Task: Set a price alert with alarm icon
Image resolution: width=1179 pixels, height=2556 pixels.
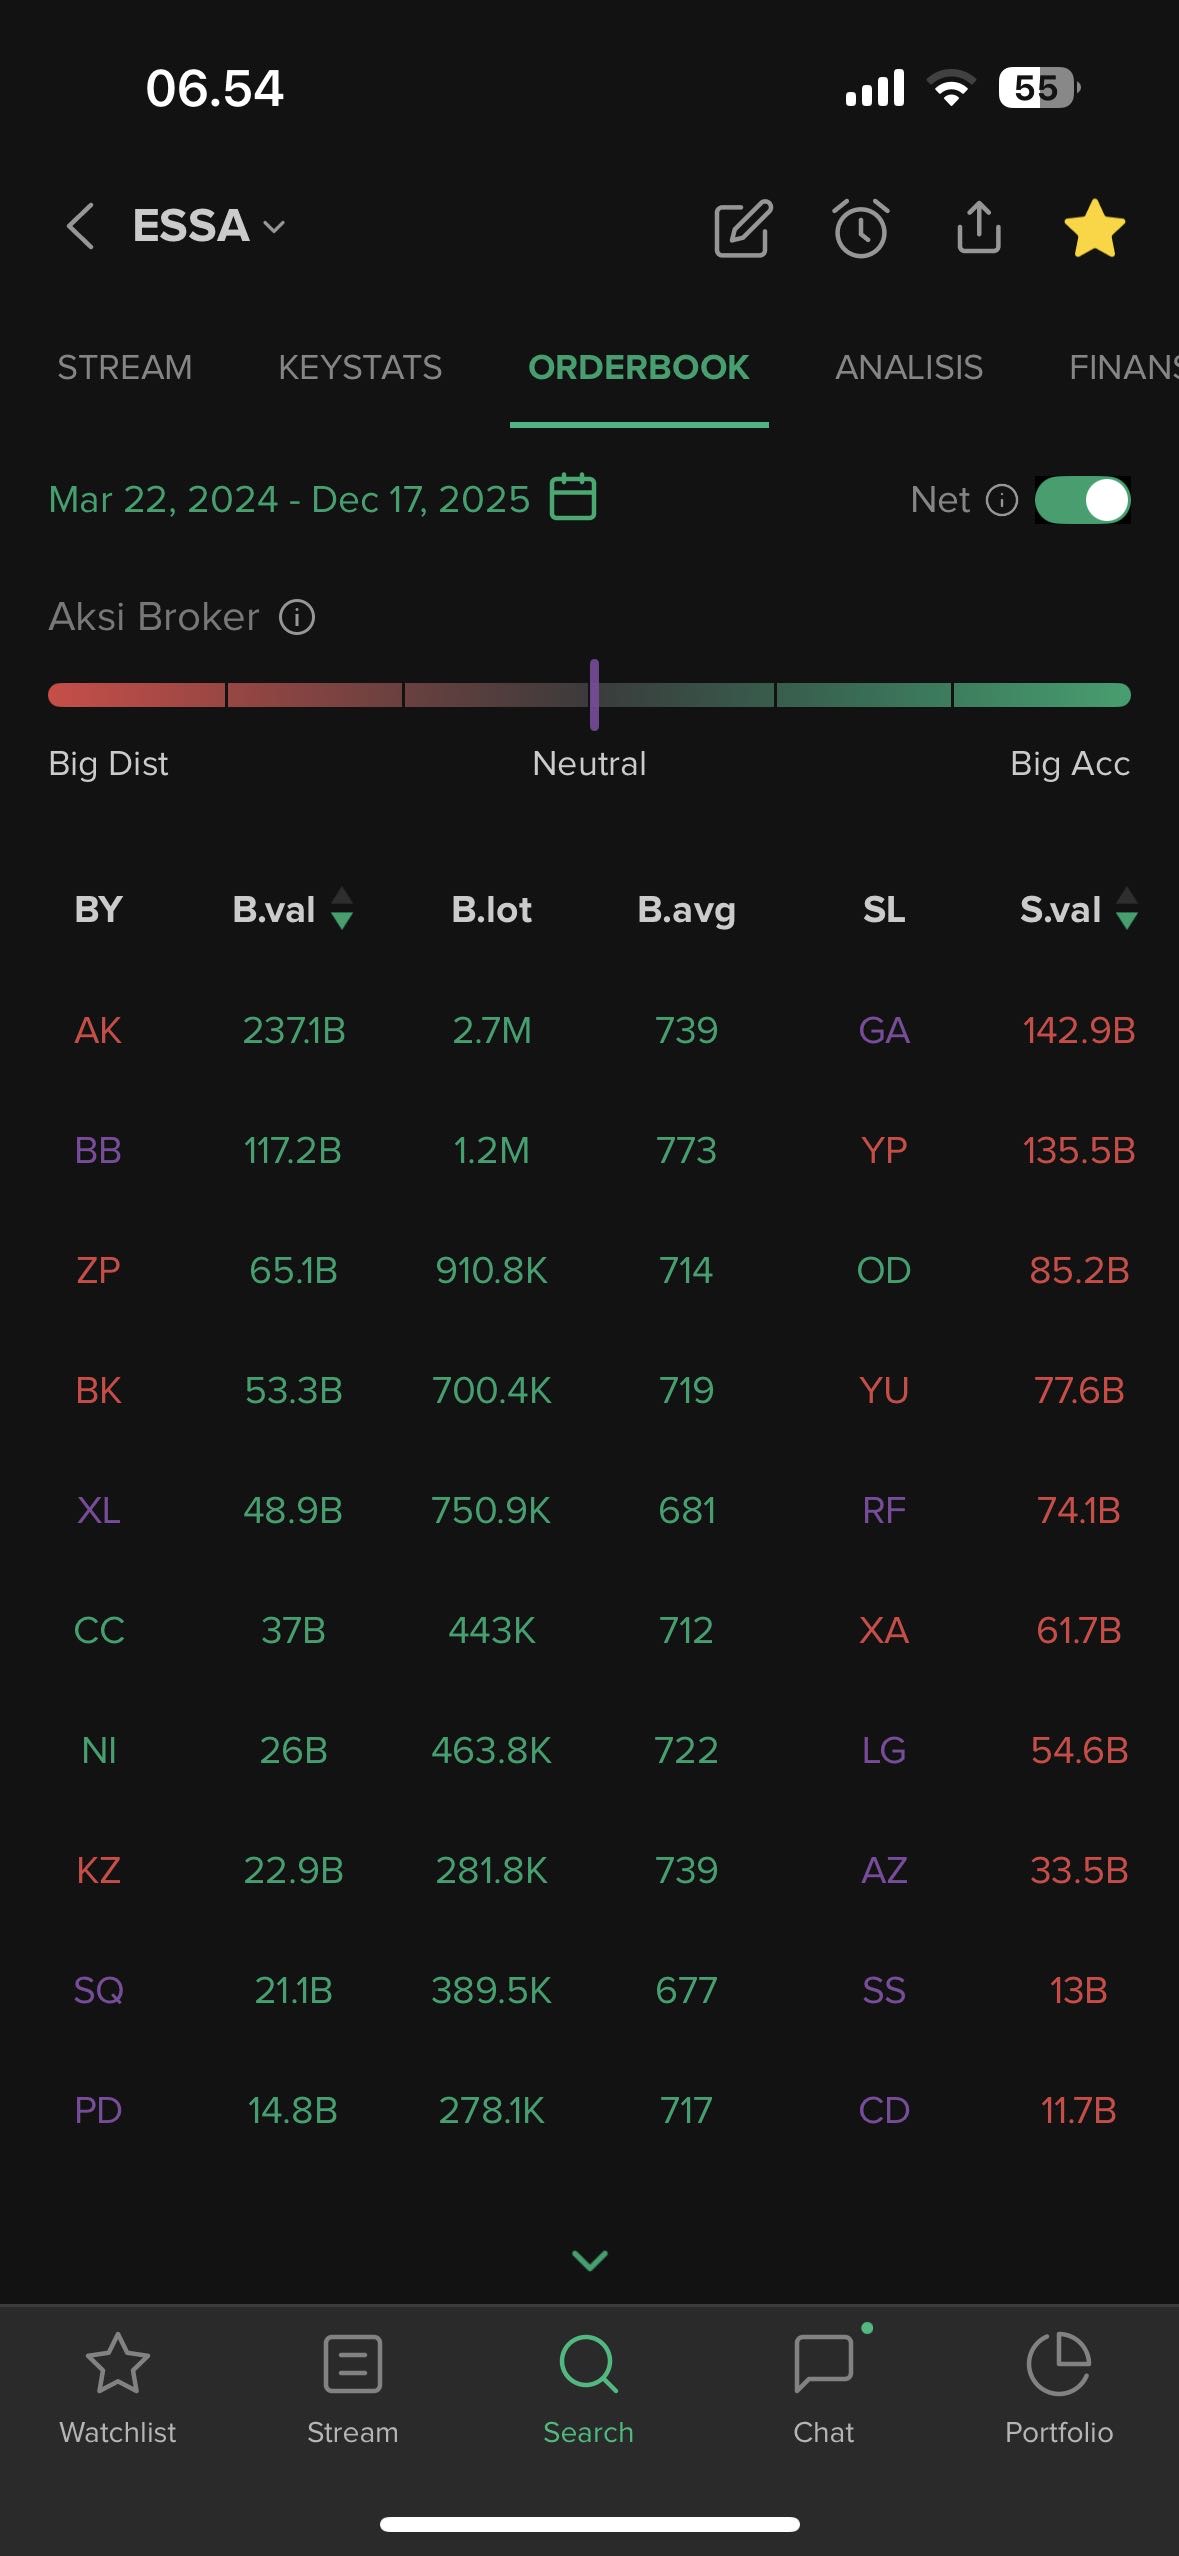Action: tap(861, 228)
